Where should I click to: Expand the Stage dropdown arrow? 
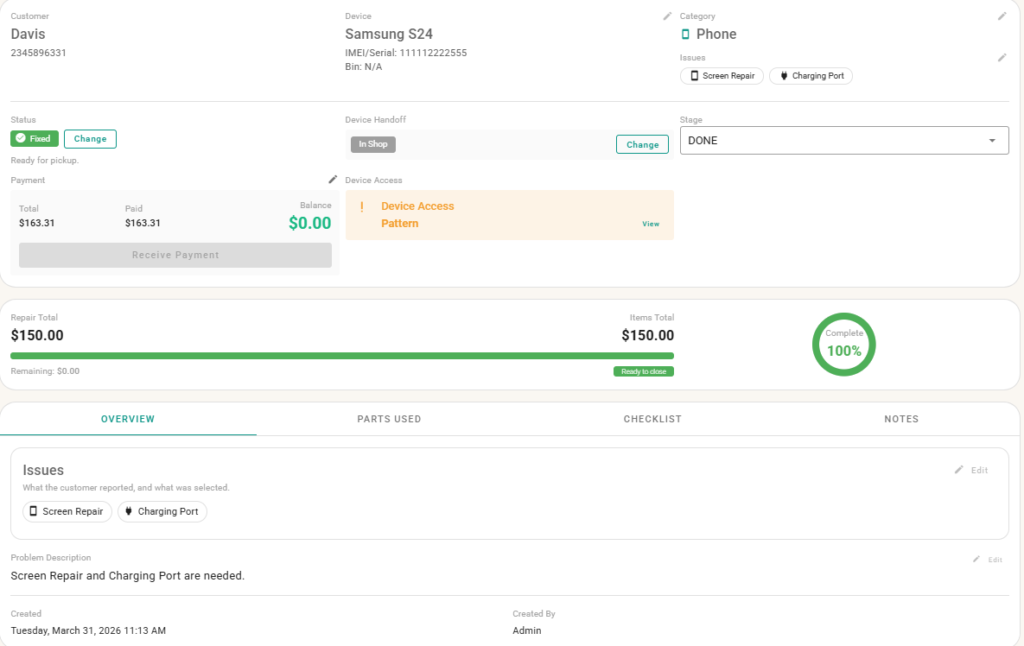click(992, 141)
